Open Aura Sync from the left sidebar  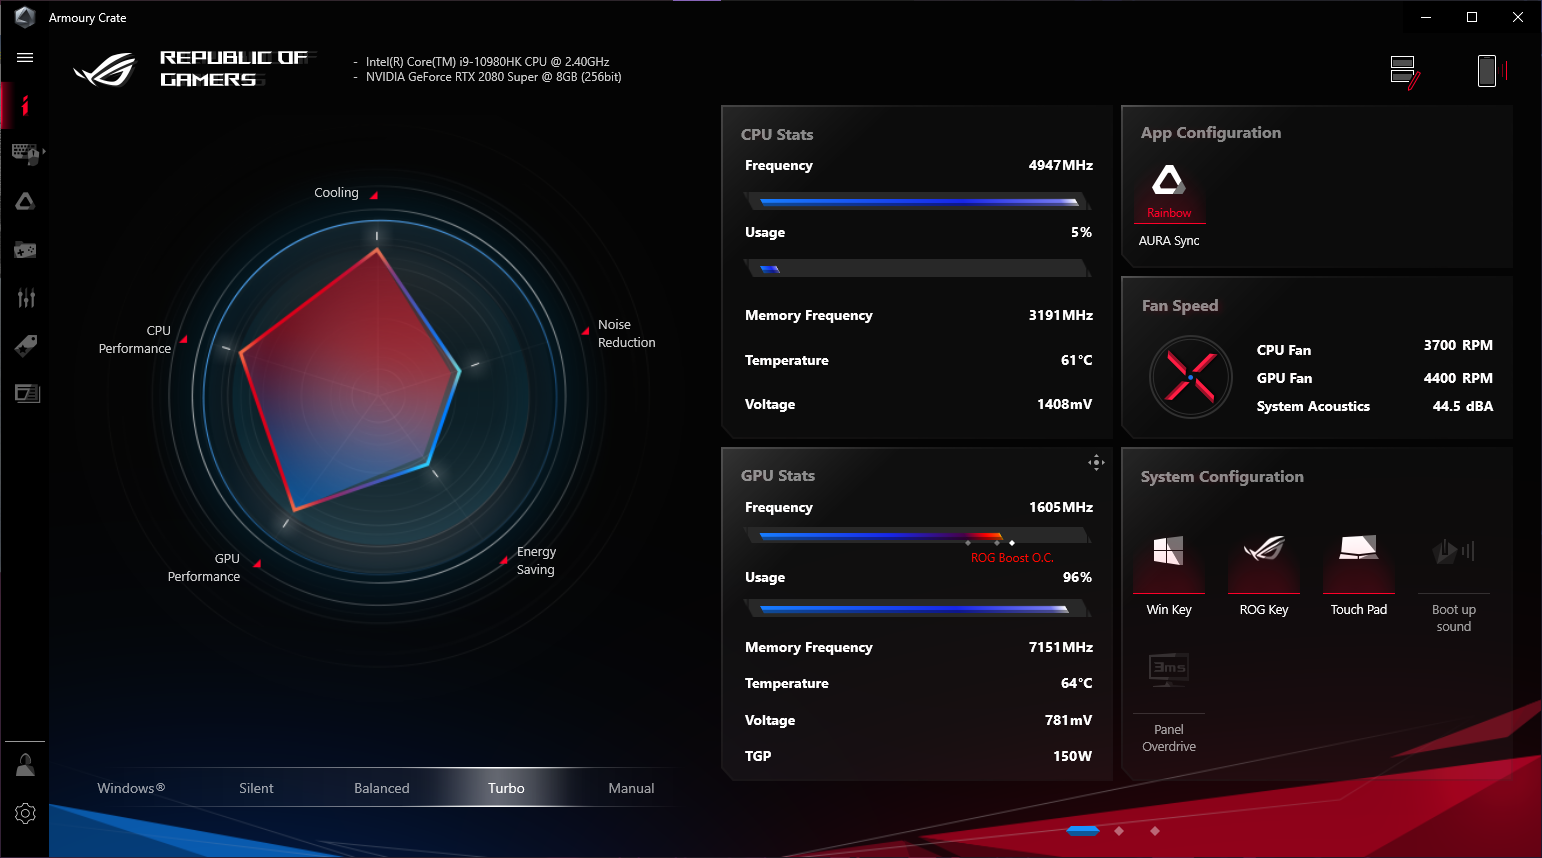point(25,201)
